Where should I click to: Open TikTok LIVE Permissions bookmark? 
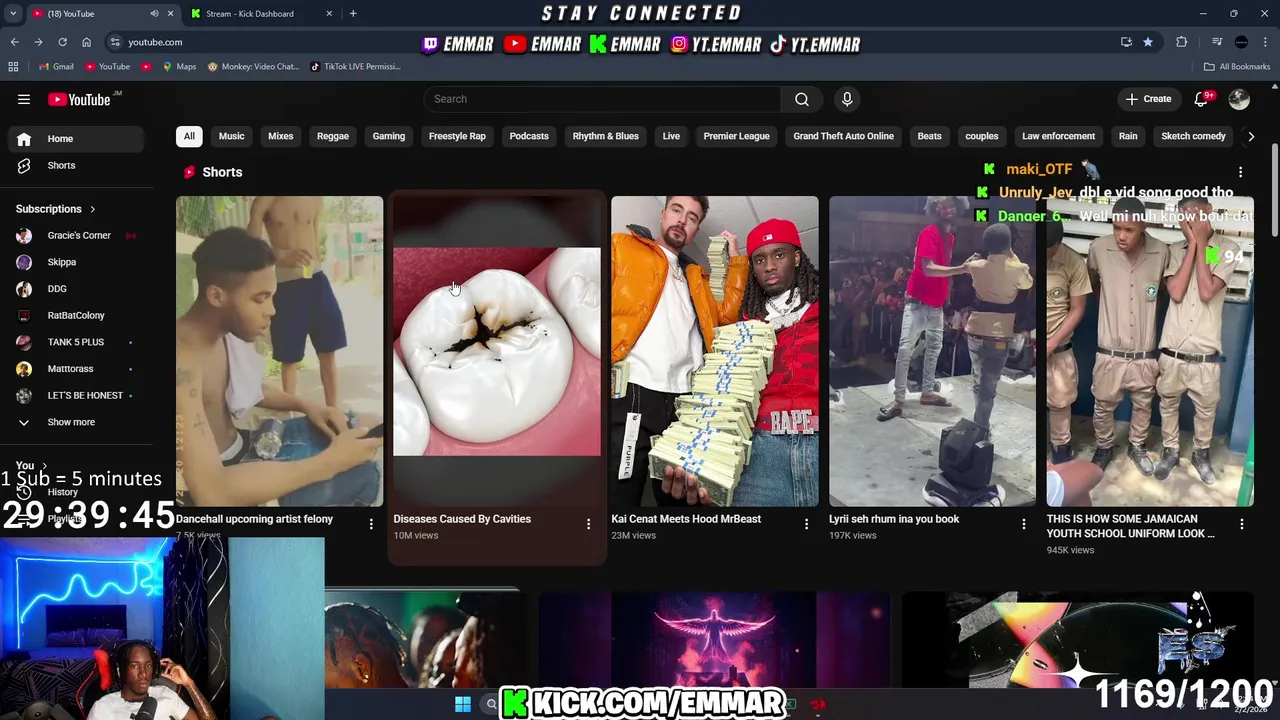click(355, 66)
